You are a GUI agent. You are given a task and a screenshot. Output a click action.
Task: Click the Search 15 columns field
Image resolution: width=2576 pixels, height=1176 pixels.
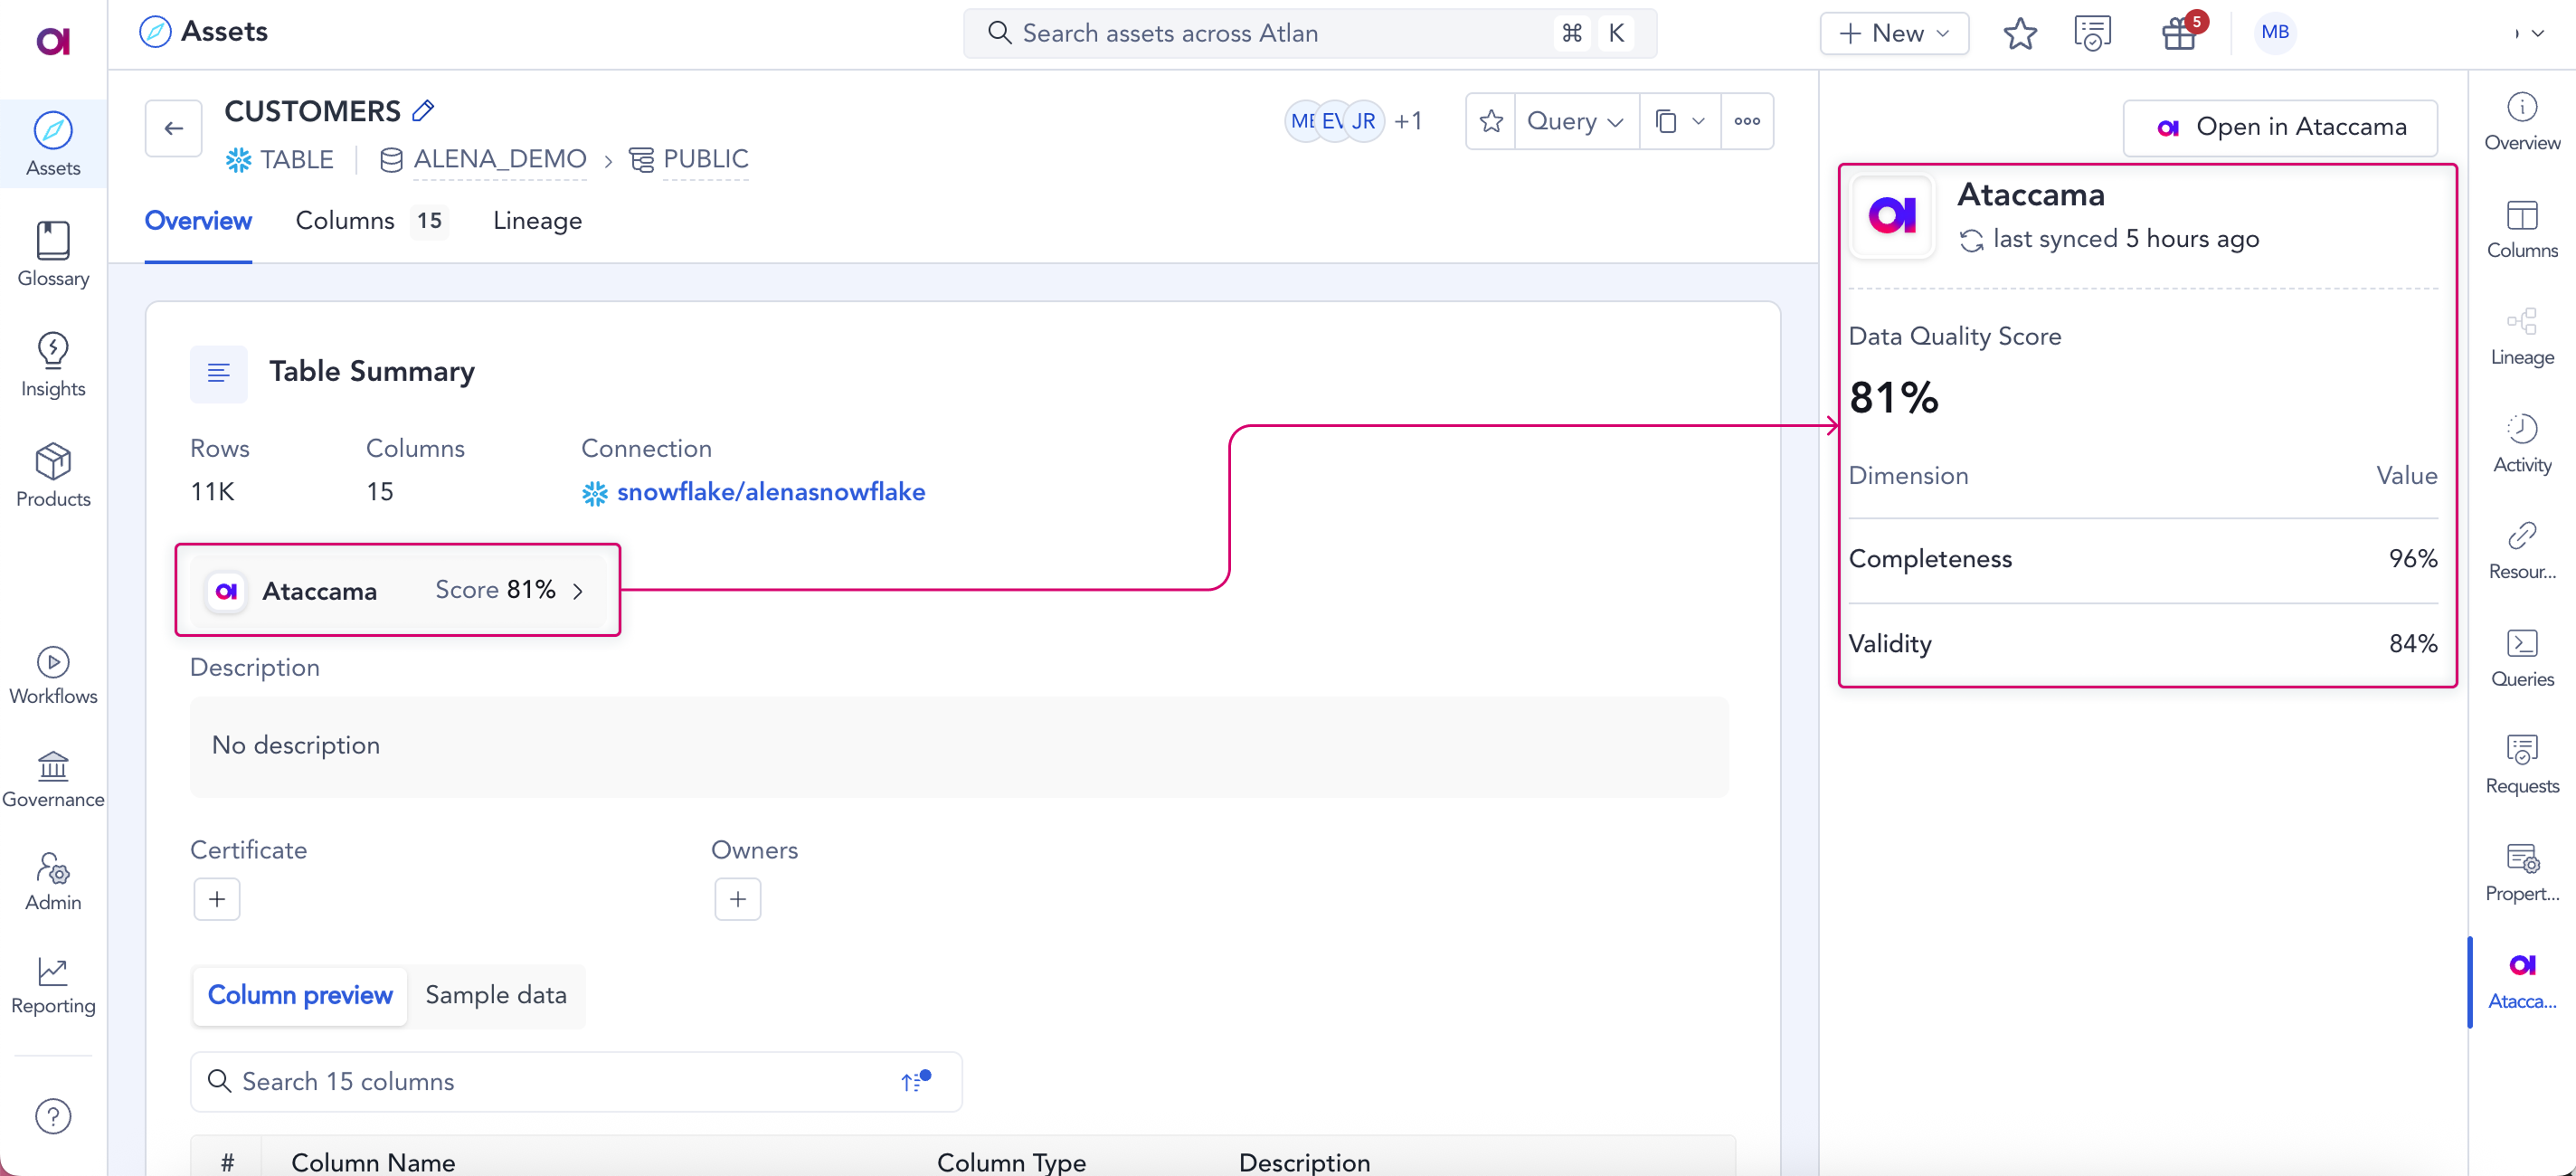560,1081
